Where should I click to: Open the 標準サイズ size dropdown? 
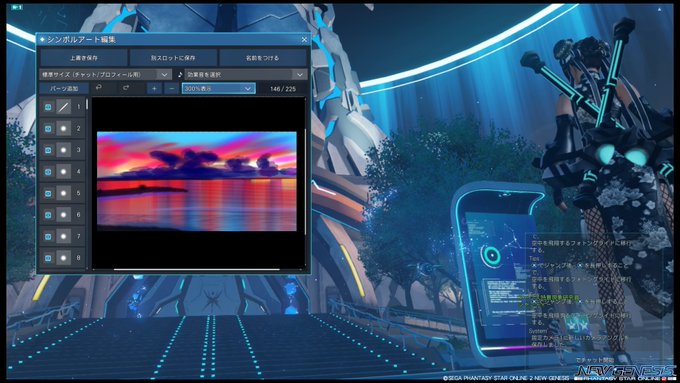pyautogui.click(x=105, y=75)
